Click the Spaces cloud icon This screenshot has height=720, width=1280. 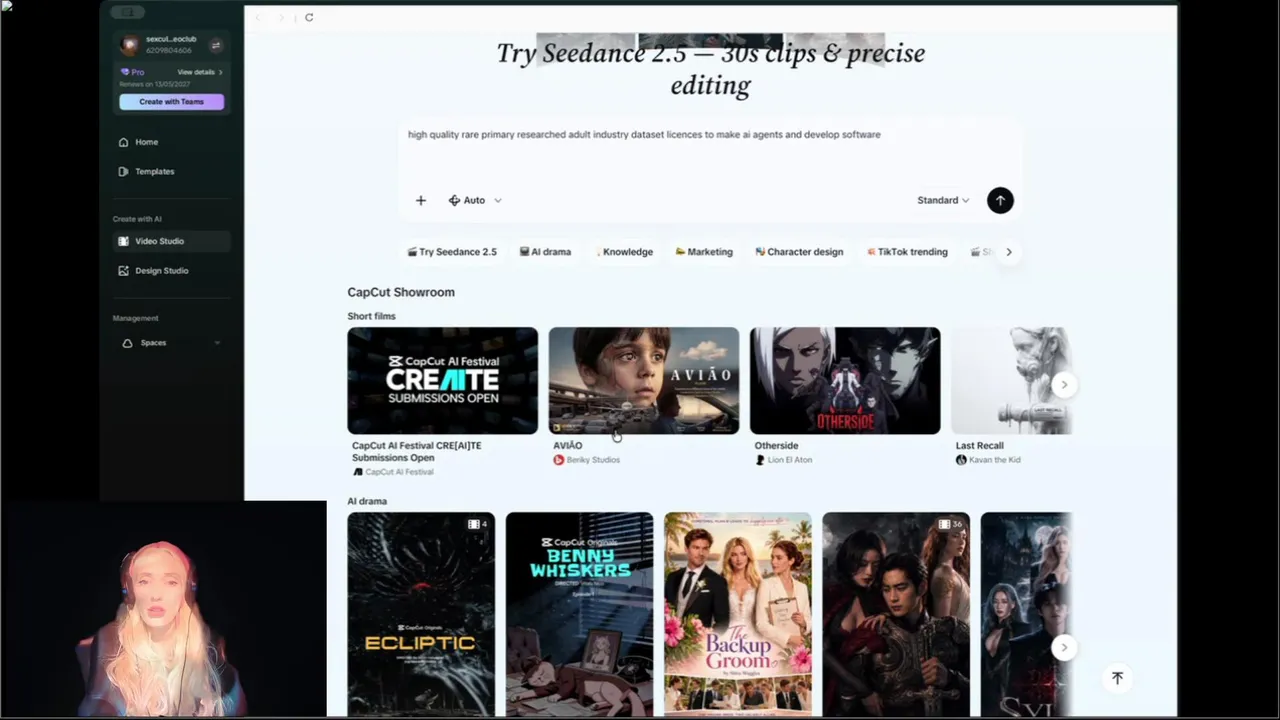(x=127, y=343)
